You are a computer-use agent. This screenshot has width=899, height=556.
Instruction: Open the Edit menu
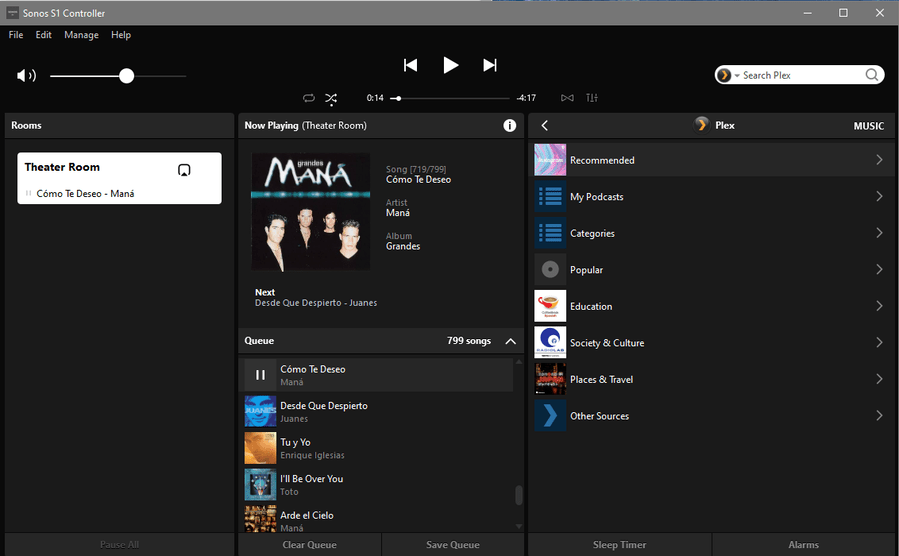[x=44, y=35]
